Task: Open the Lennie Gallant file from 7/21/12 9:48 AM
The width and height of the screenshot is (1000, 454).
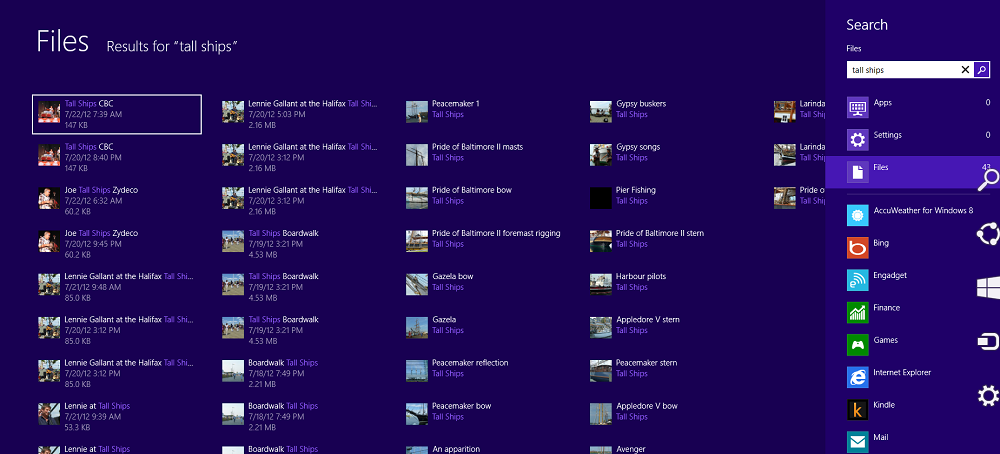Action: pos(117,287)
